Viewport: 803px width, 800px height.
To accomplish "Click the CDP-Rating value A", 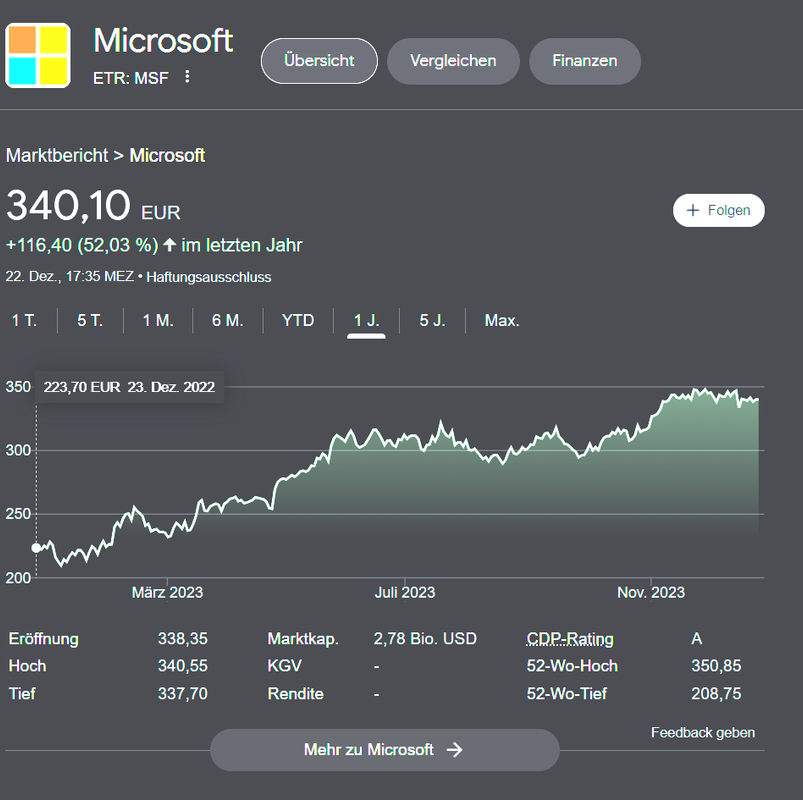I will tap(696, 639).
